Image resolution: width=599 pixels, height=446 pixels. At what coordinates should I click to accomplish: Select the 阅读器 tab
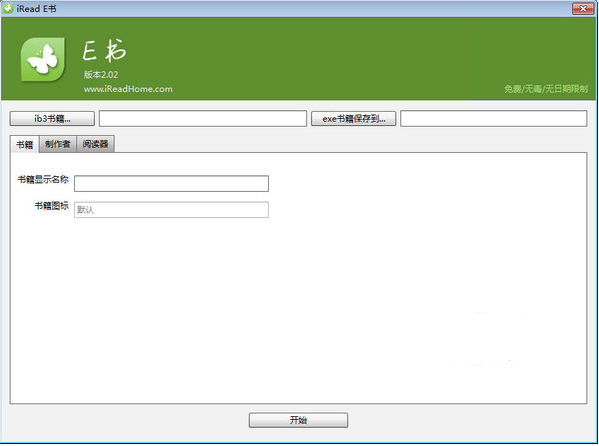click(96, 144)
